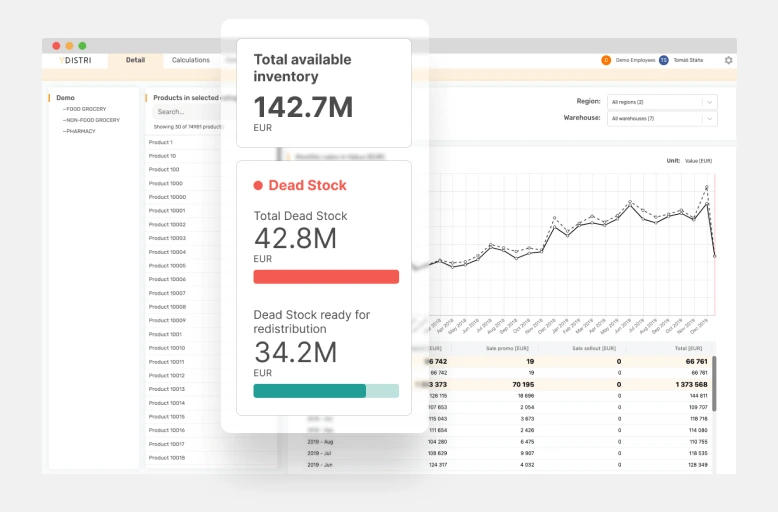
Task: Click the sale promo value 70 195
Action: coord(523,385)
